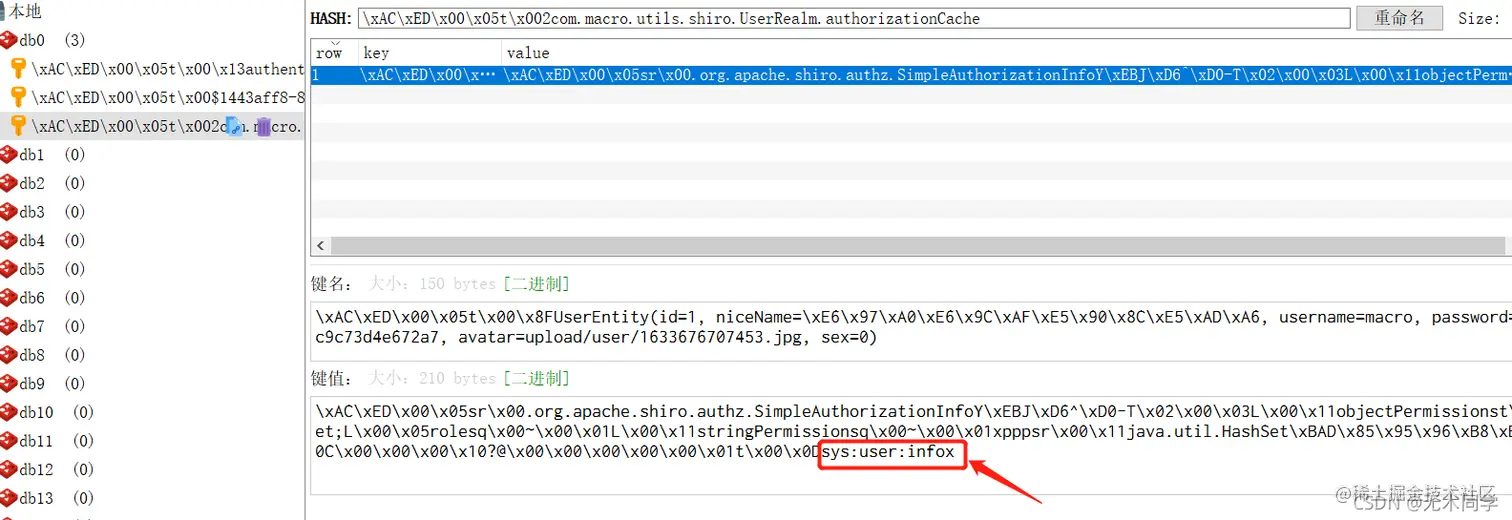Open the key starting $1443aff8-8
This screenshot has width=1512, height=520.
coord(167,97)
